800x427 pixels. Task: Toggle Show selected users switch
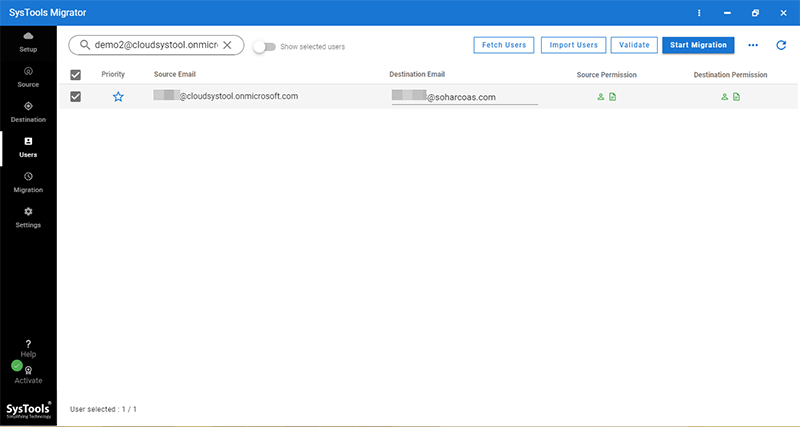[x=264, y=46]
